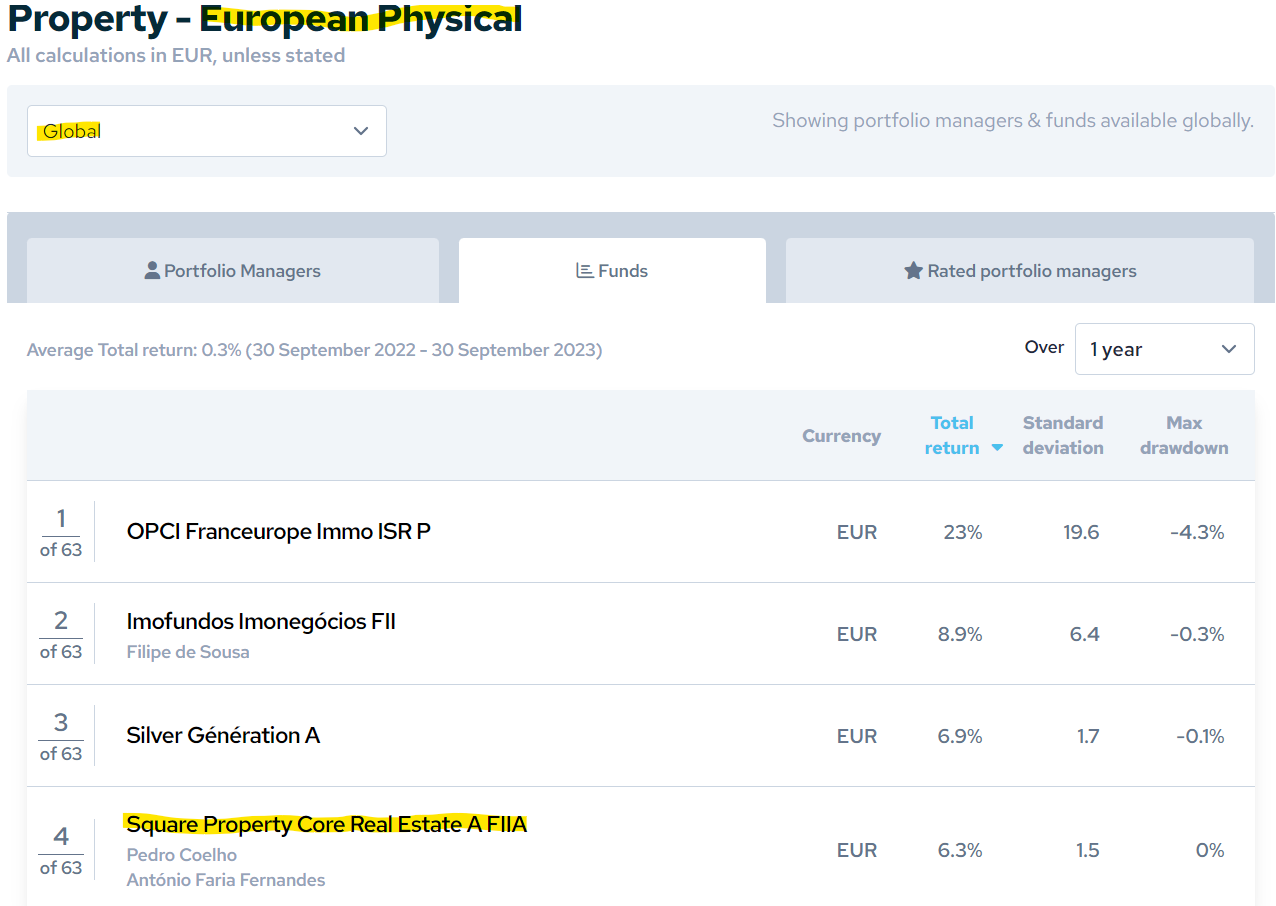The width and height of the screenshot is (1276, 906).
Task: Select the Rated portfolio managers tab
Action: (x=1019, y=271)
